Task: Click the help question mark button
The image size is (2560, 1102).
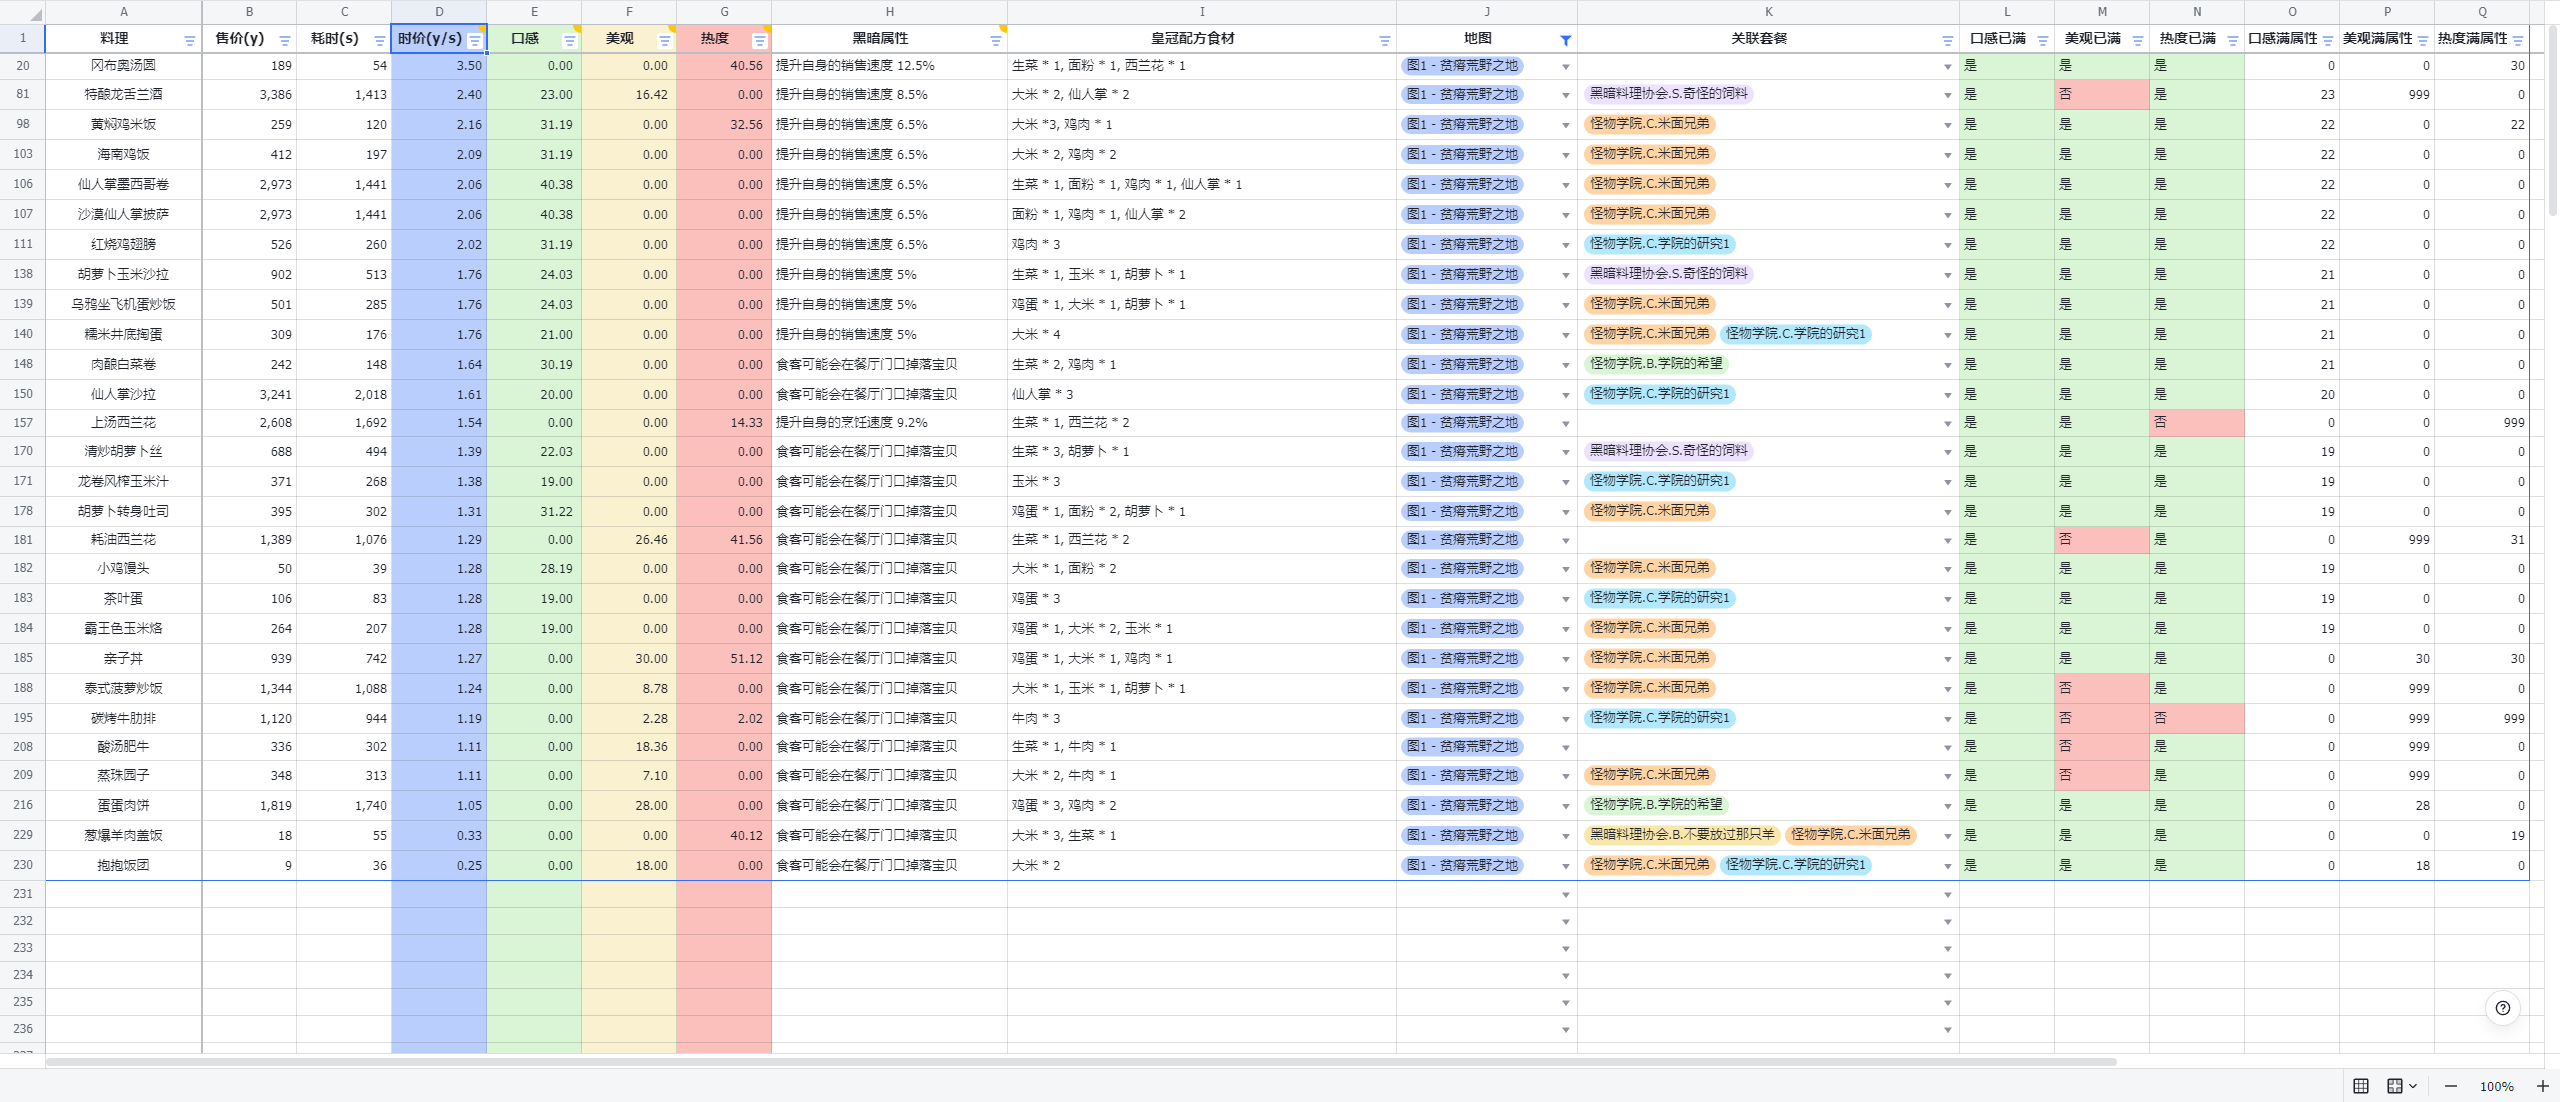Action: [2502, 1008]
